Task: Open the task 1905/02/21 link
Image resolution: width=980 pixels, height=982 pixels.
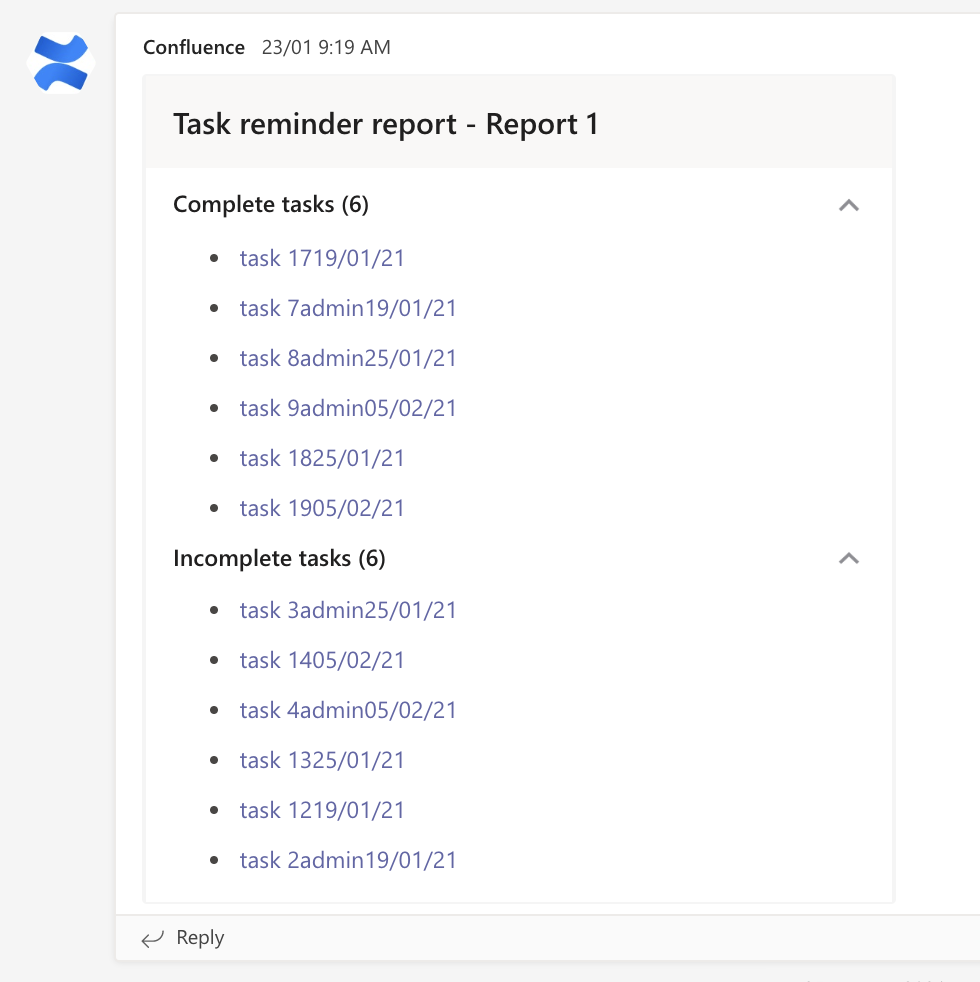Action: (322, 508)
